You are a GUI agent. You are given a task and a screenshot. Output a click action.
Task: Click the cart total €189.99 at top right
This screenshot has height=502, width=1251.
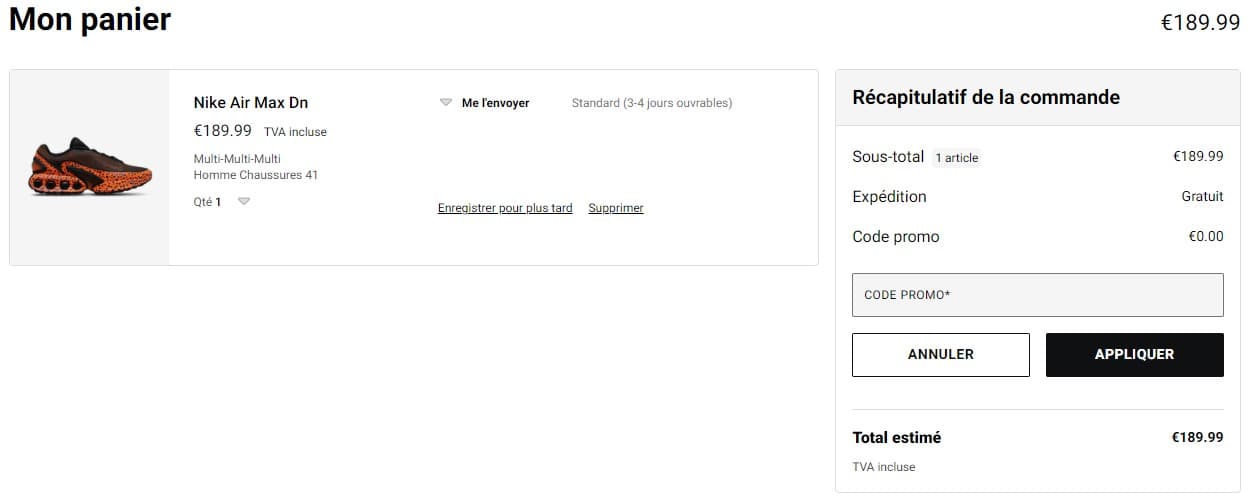tap(1200, 22)
